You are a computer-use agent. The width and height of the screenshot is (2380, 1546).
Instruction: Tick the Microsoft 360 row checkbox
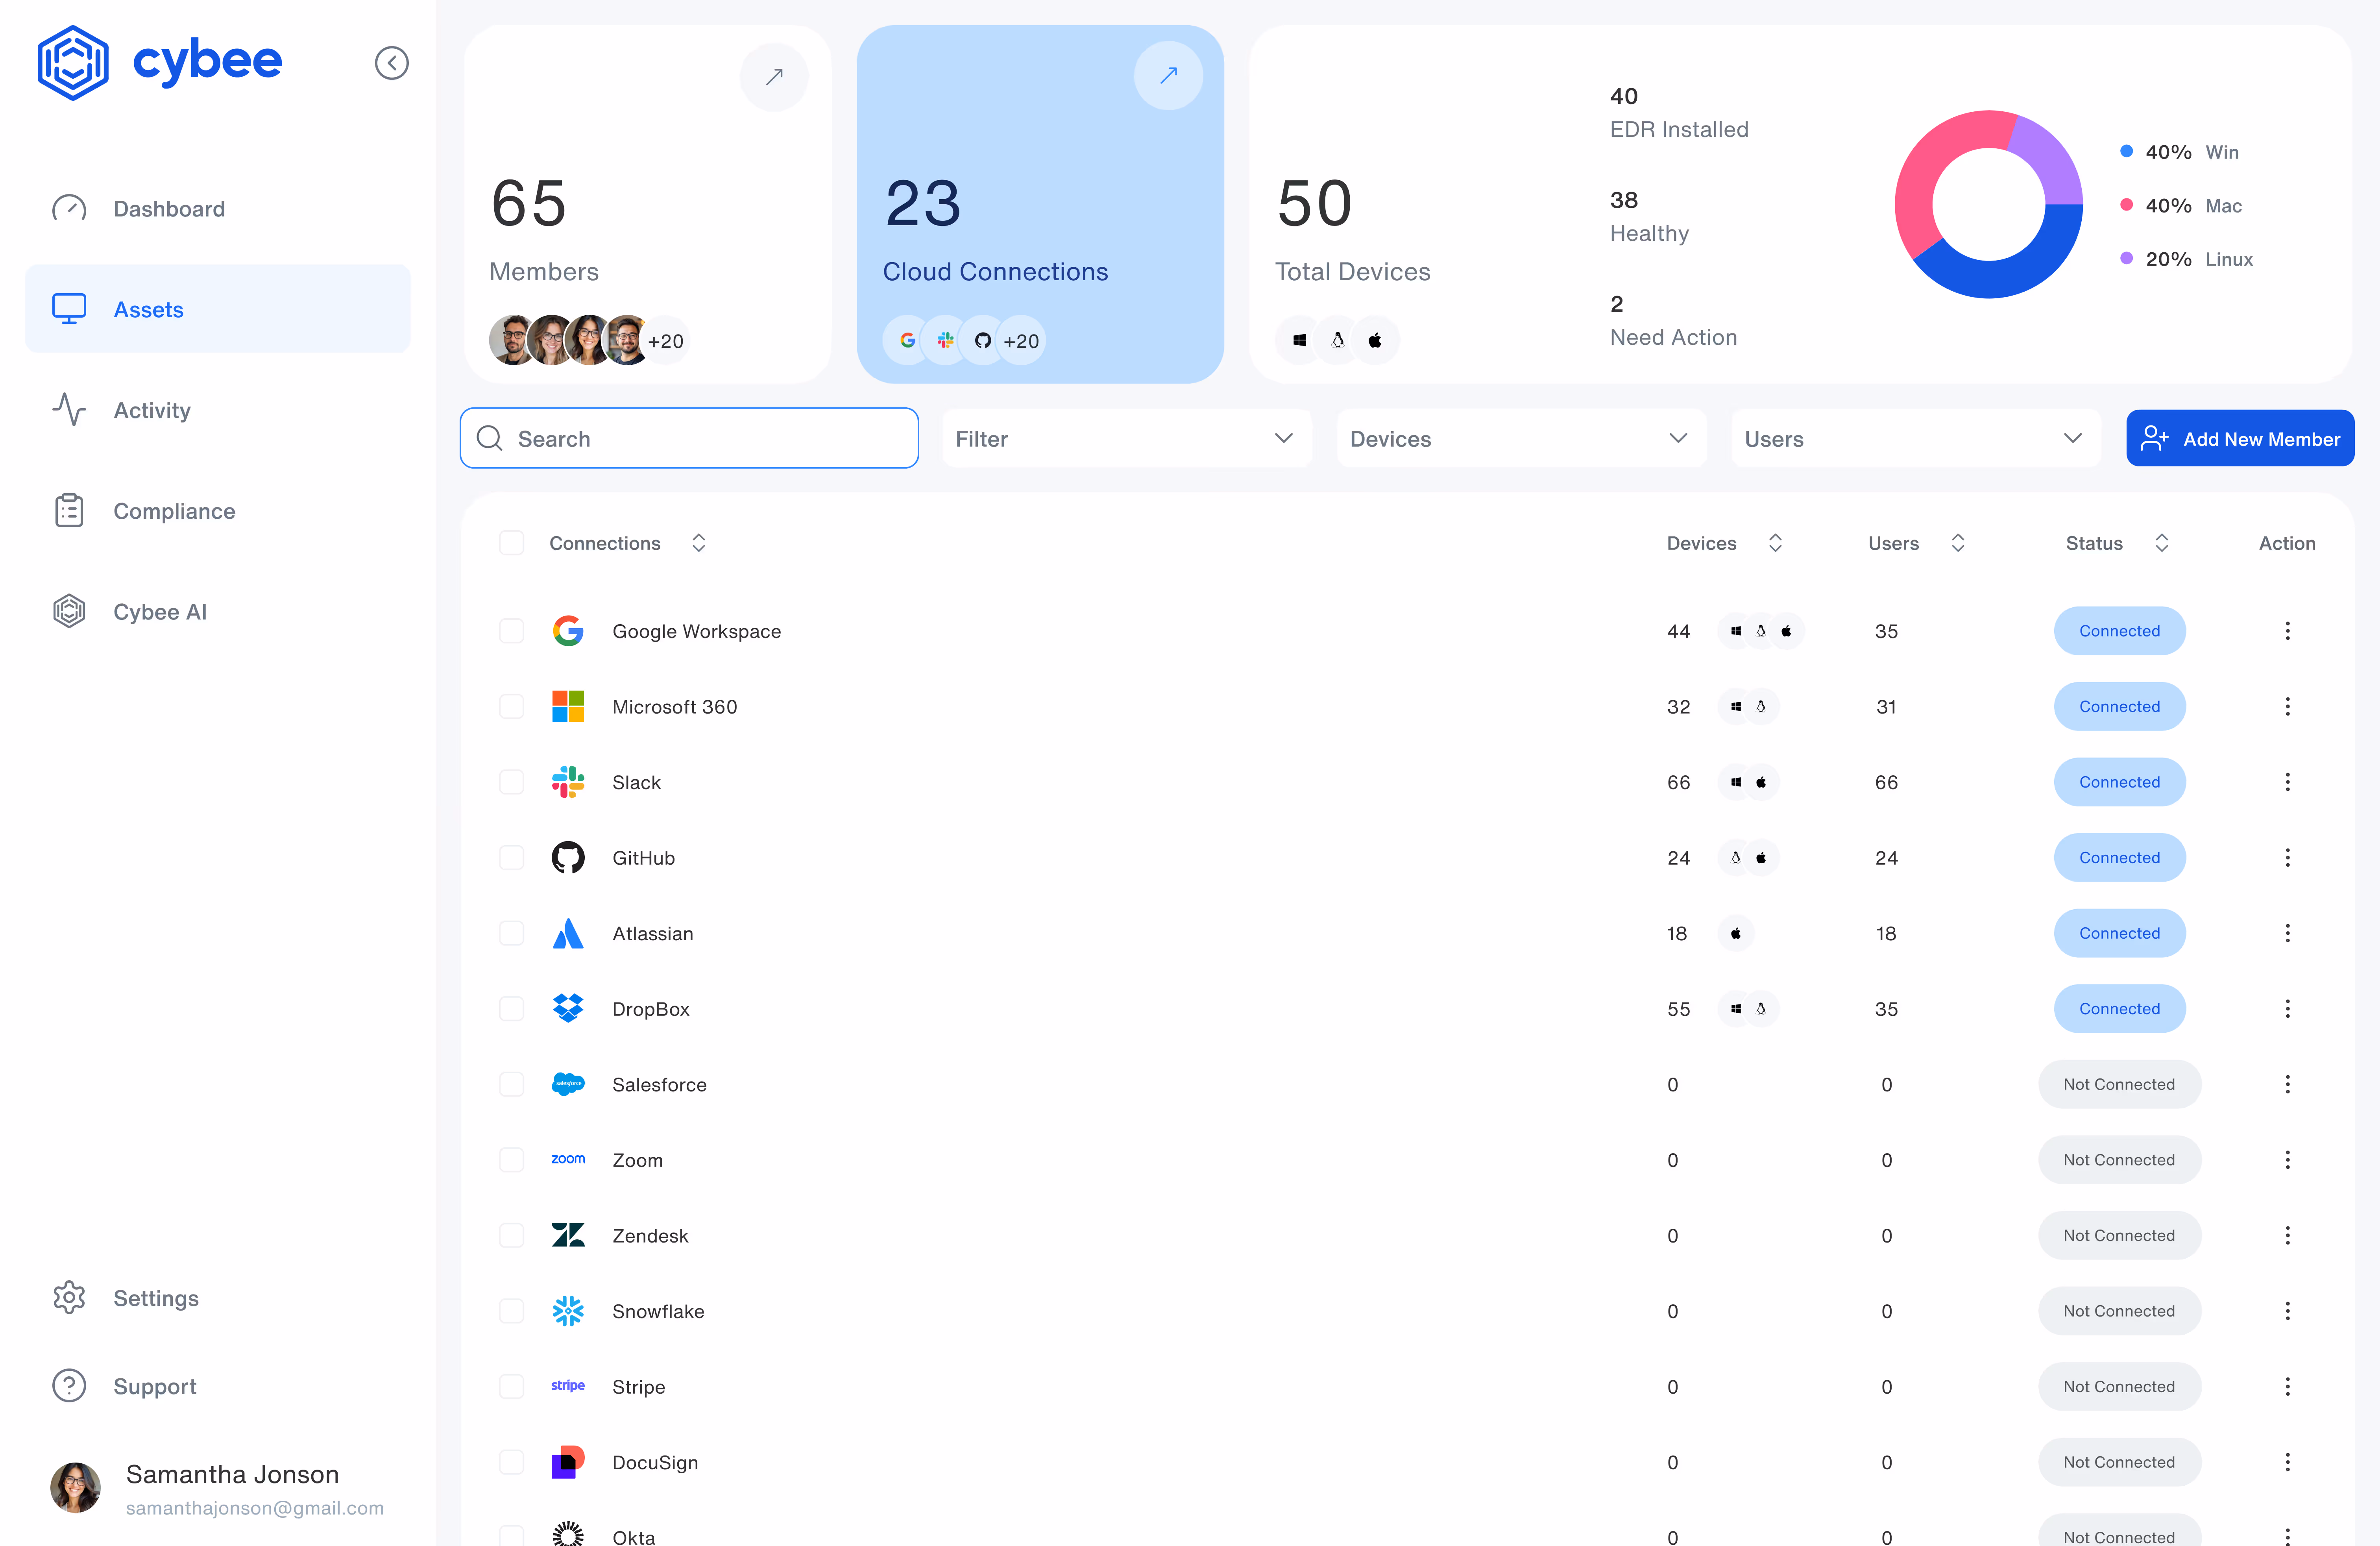[511, 707]
